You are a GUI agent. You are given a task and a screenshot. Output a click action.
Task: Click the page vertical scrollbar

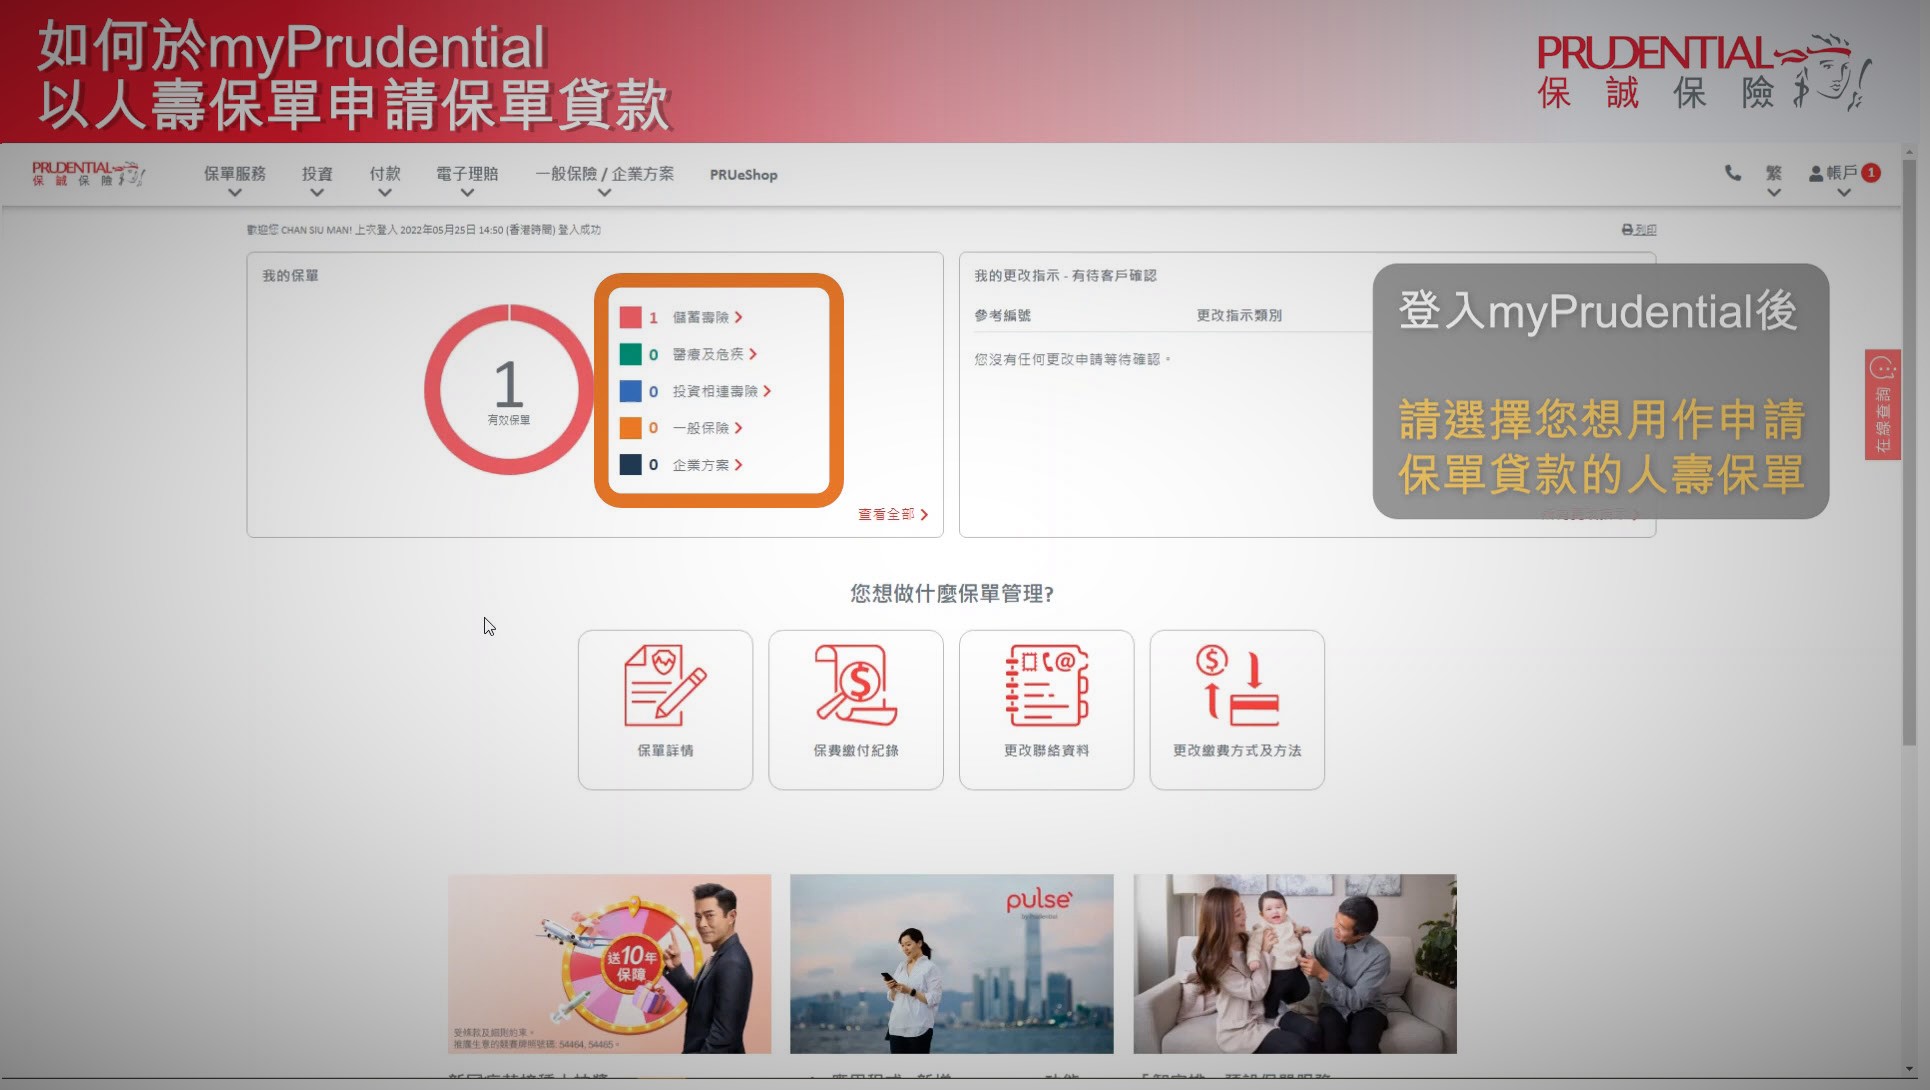click(1909, 452)
